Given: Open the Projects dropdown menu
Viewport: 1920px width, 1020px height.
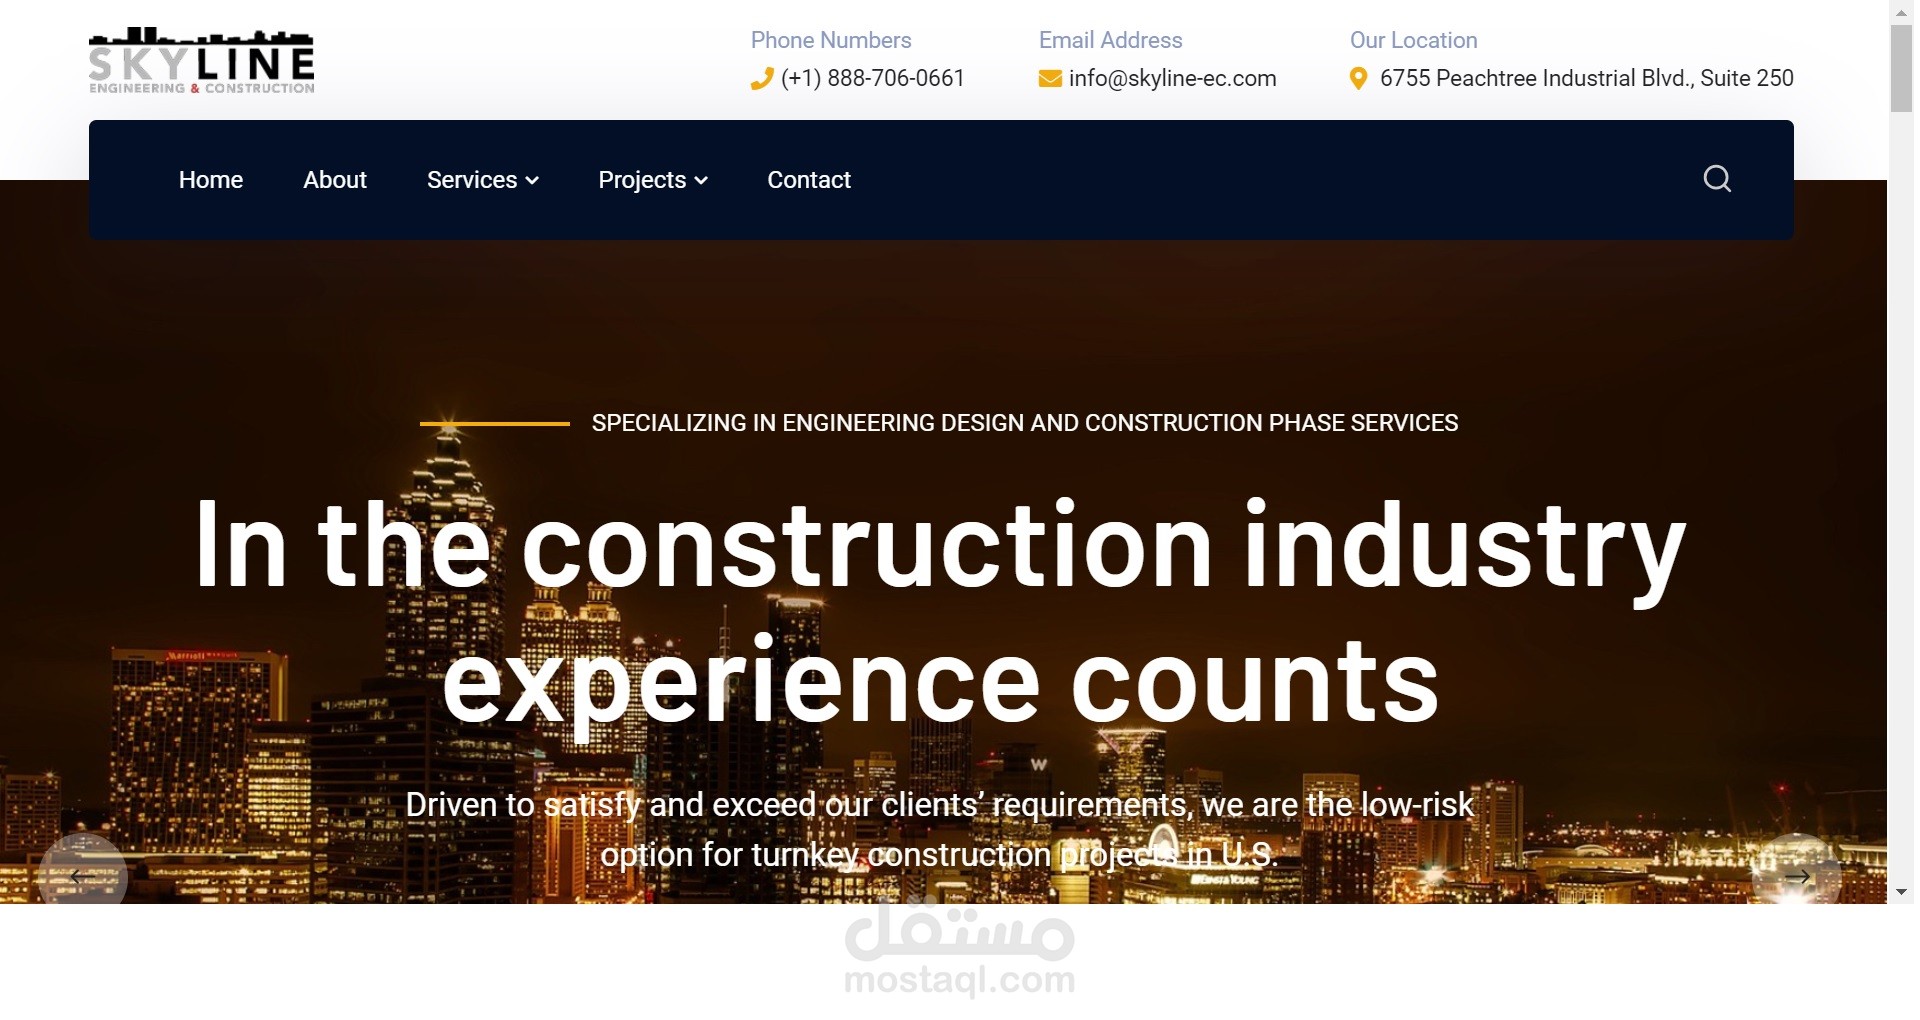Looking at the screenshot, I should click(644, 180).
